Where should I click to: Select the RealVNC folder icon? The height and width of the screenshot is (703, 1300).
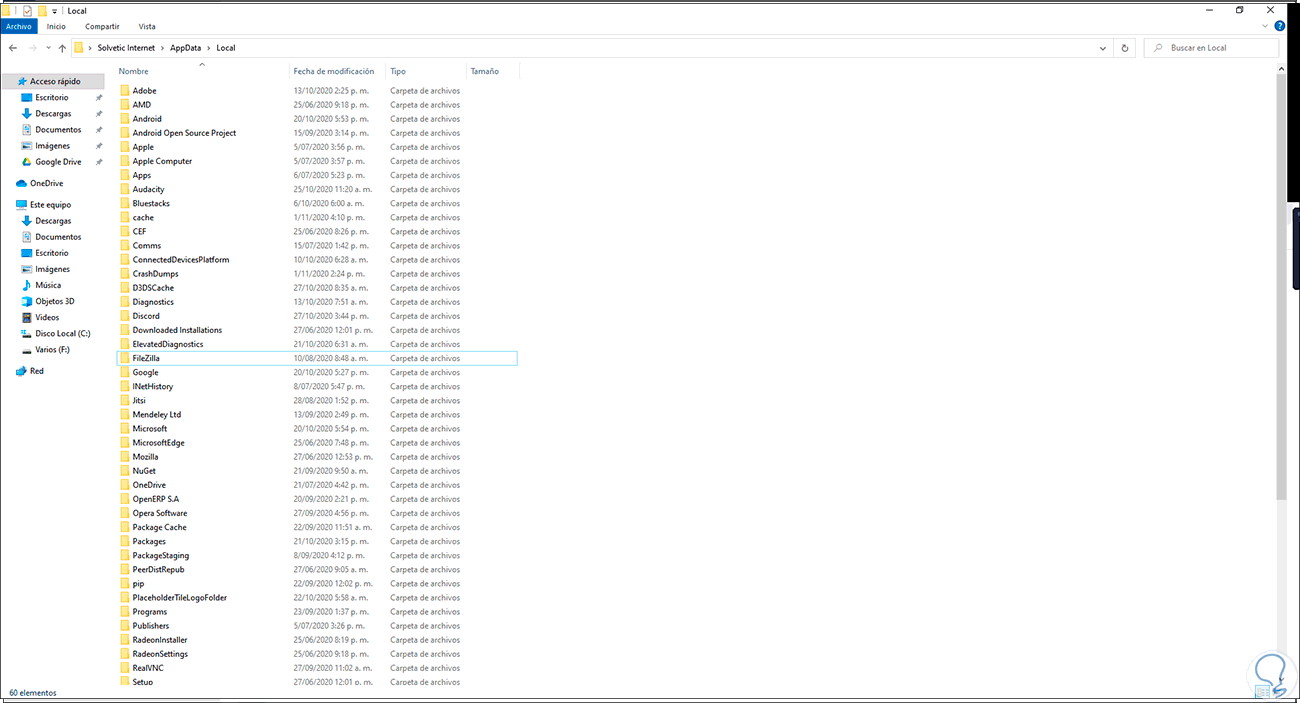tap(125, 668)
